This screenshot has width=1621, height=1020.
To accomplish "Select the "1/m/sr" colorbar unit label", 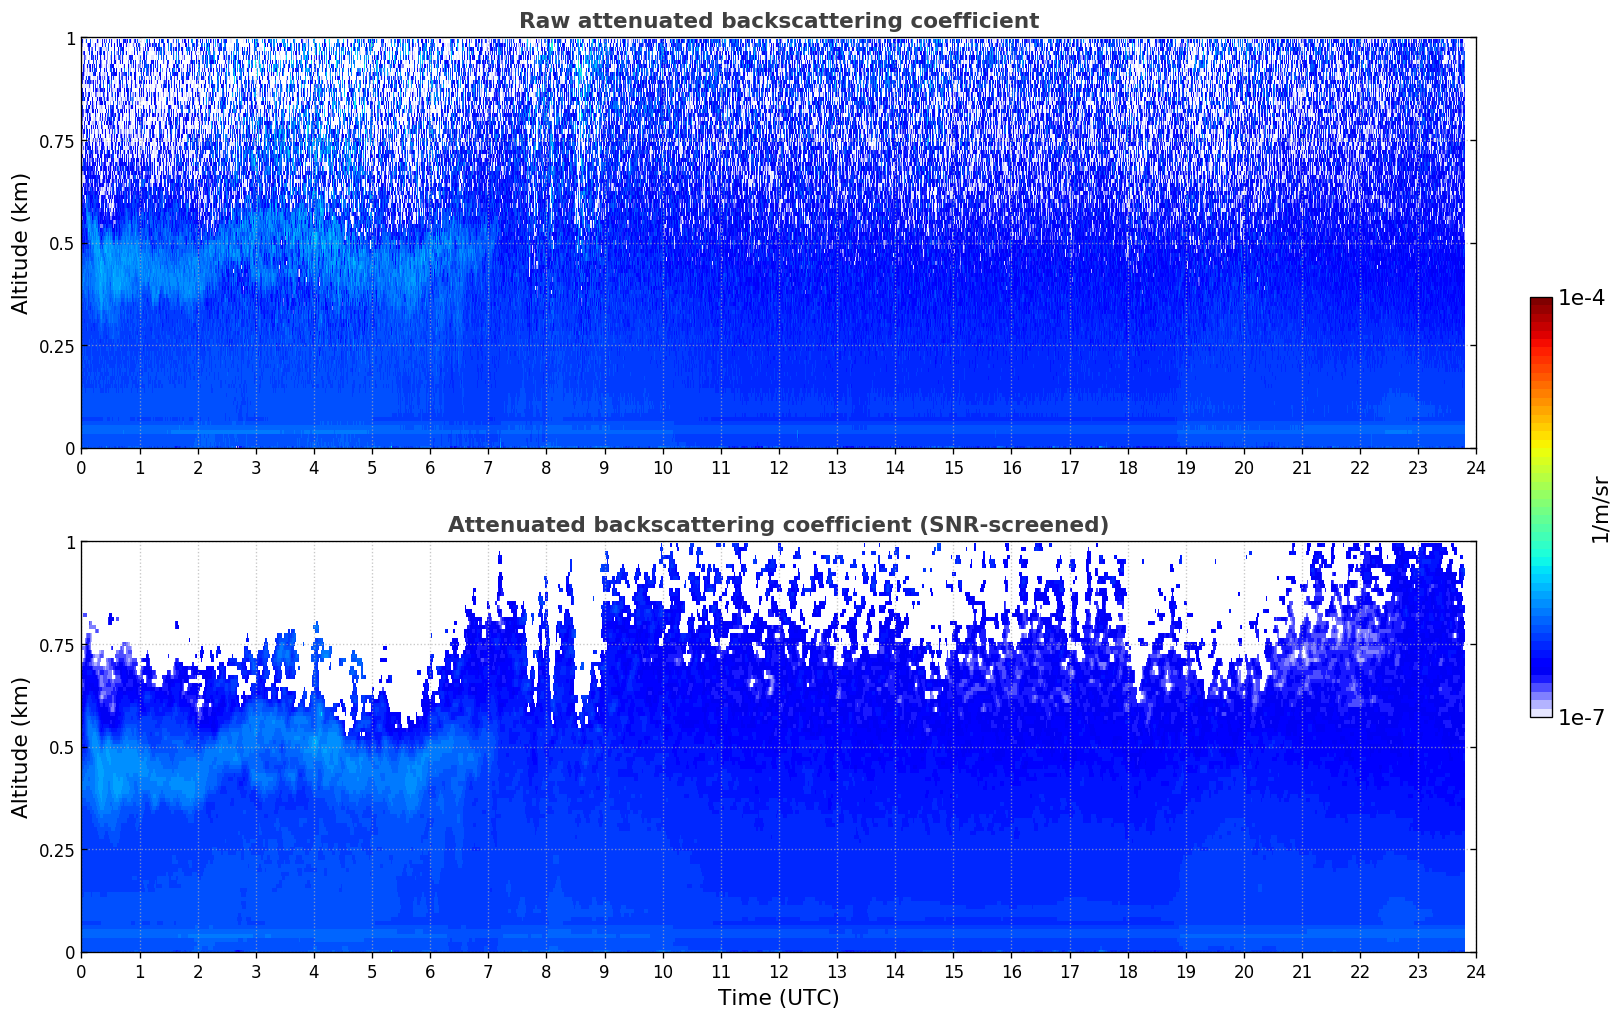I will tap(1600, 508).
